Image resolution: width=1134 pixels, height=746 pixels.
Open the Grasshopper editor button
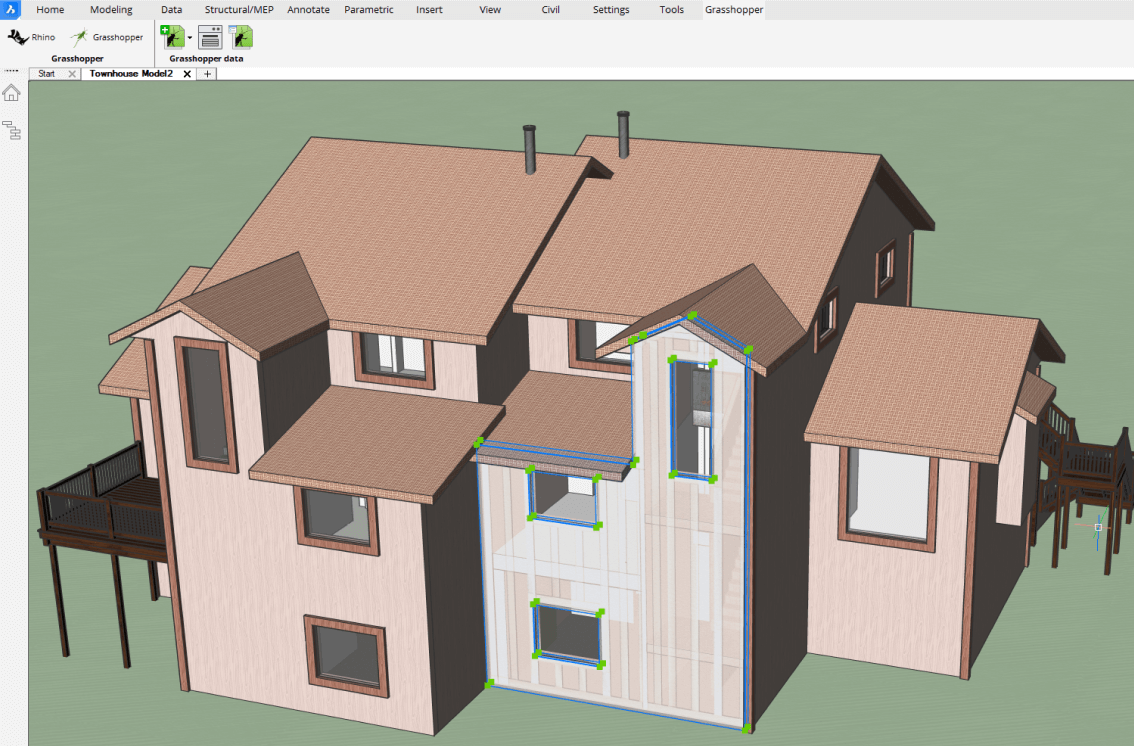pos(107,37)
